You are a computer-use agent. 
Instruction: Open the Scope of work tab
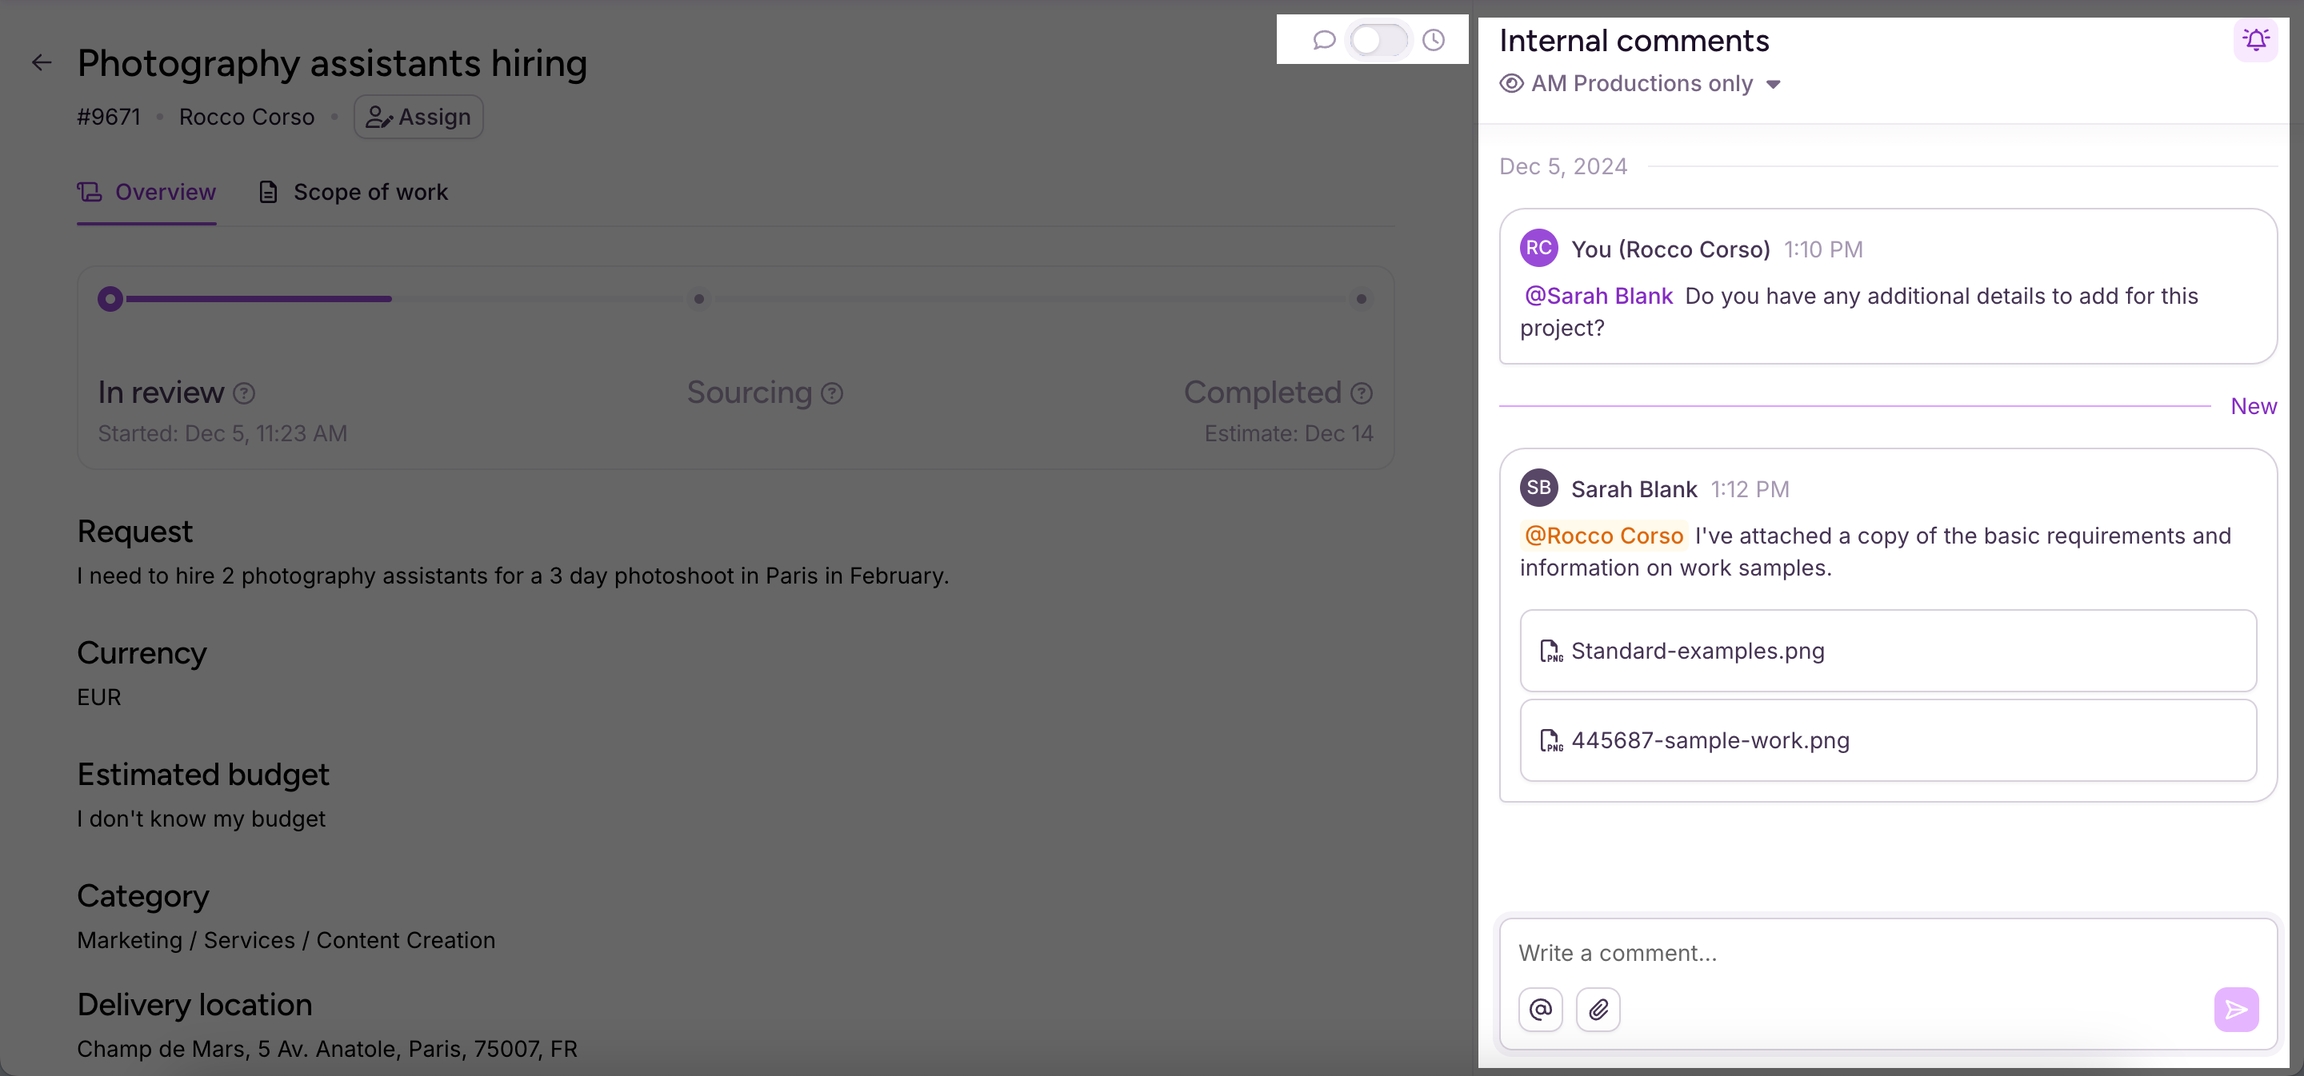(353, 192)
